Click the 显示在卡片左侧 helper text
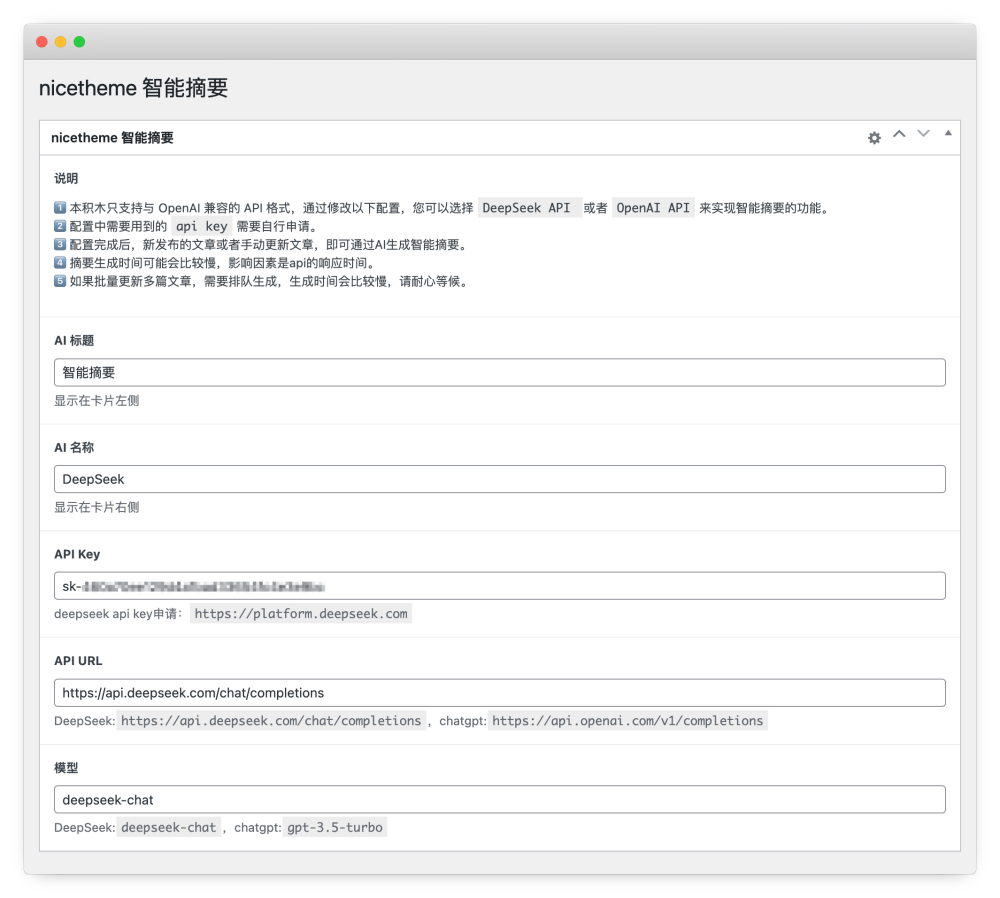The image size is (1000, 898). (96, 401)
